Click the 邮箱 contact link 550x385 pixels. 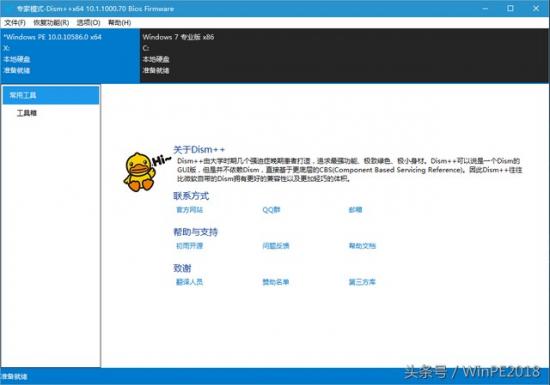(x=355, y=210)
